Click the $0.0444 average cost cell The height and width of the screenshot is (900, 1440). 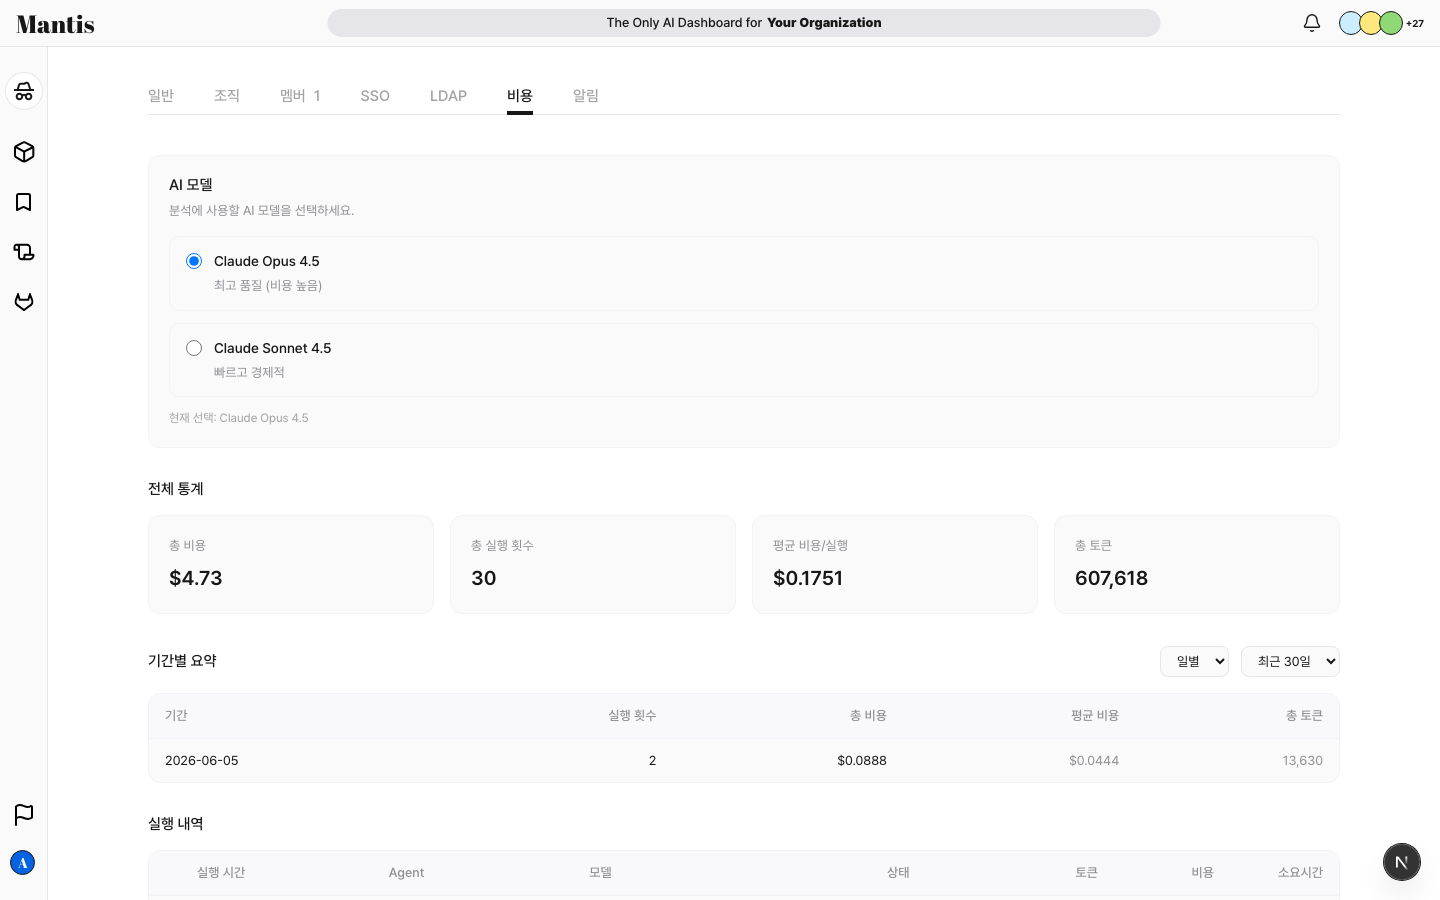coord(1094,761)
